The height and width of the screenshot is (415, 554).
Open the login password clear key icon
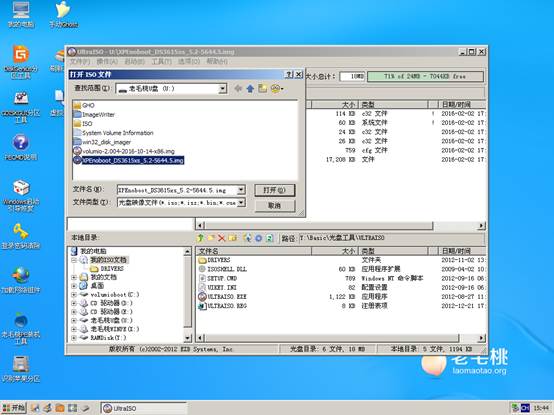(x=20, y=236)
